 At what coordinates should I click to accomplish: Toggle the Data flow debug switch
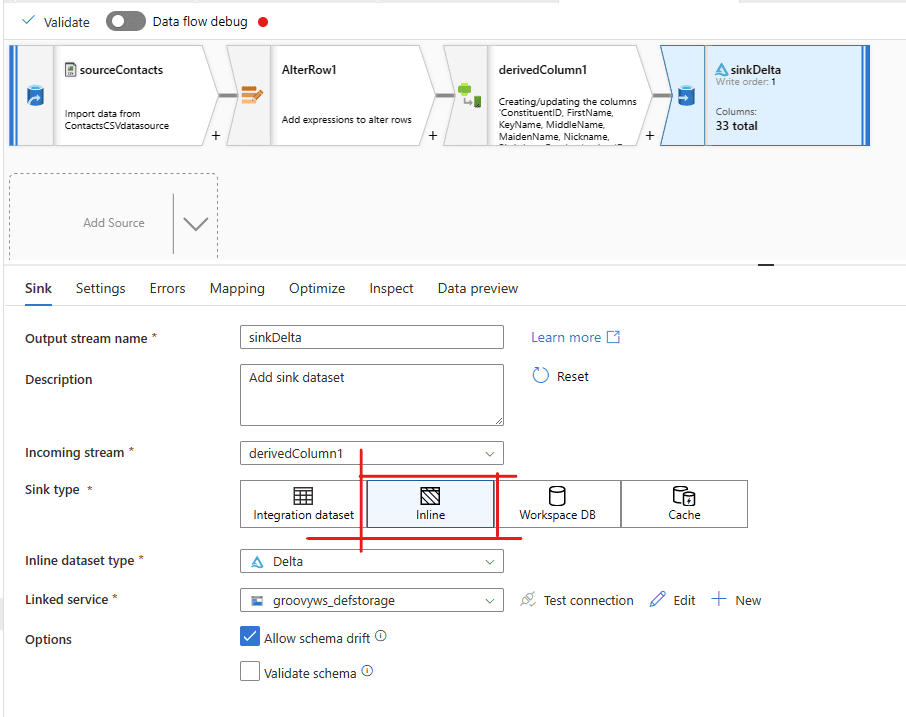pos(126,21)
